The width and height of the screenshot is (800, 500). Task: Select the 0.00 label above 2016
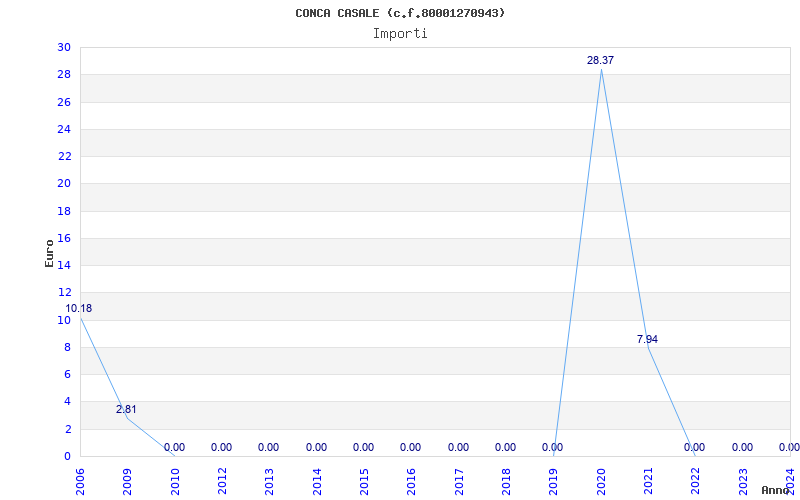(410, 447)
